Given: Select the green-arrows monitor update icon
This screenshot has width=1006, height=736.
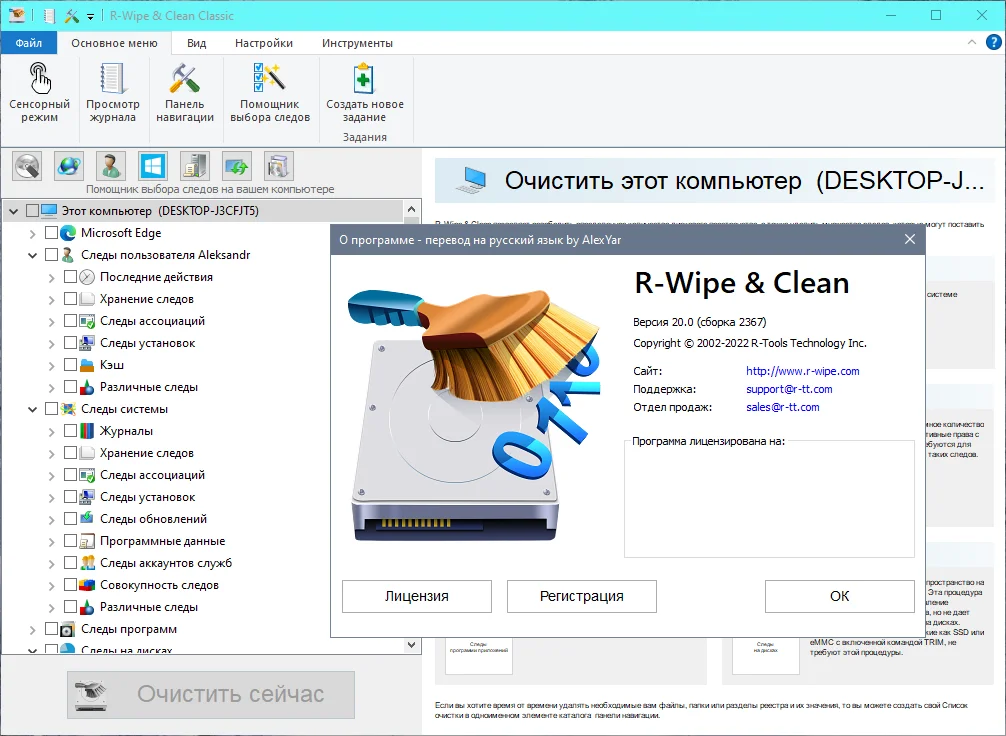Looking at the screenshot, I should pyautogui.click(x=237, y=166).
